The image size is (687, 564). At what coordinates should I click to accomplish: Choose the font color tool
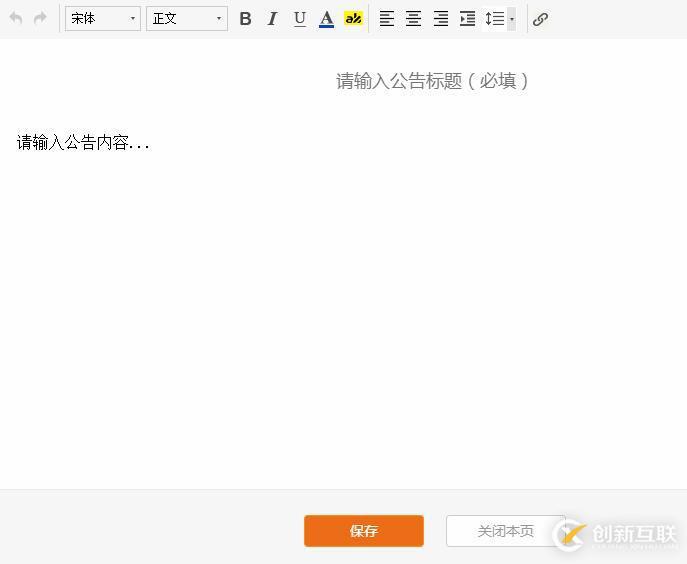(326, 19)
